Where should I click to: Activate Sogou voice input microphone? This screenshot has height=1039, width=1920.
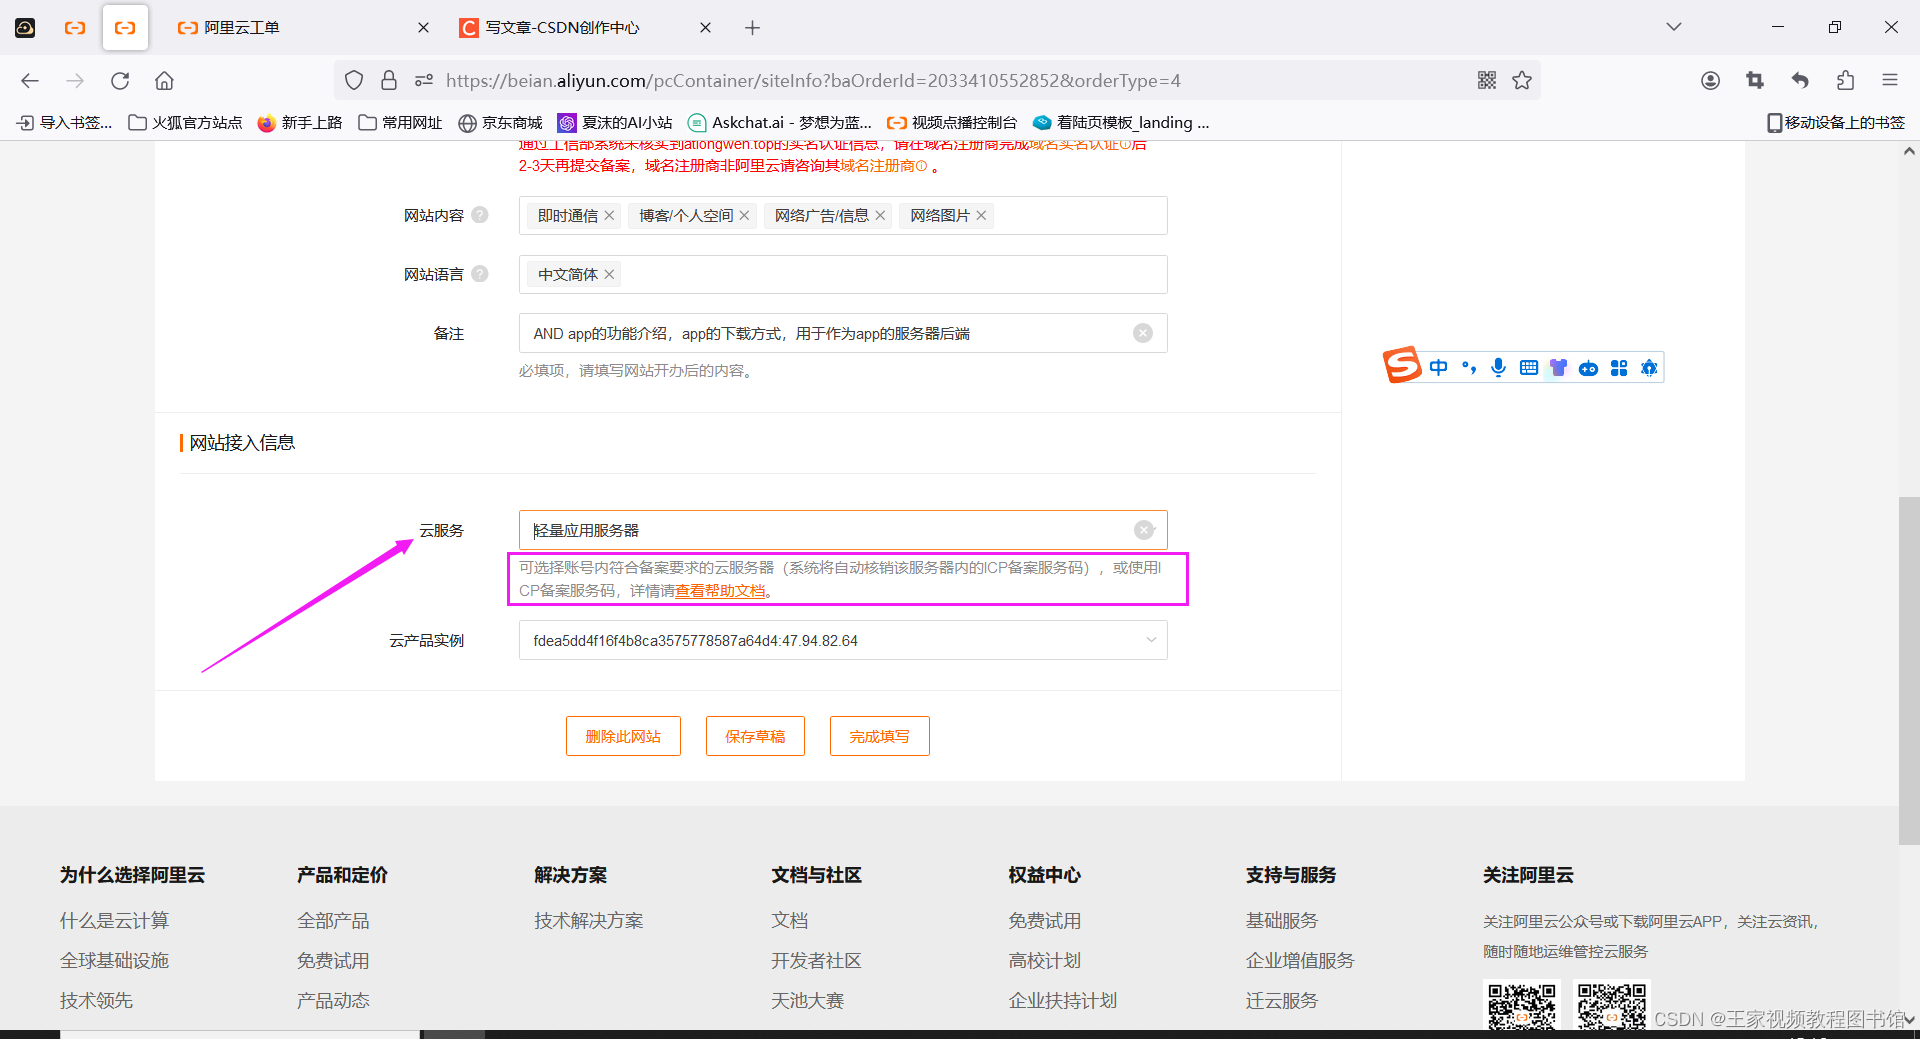point(1498,368)
